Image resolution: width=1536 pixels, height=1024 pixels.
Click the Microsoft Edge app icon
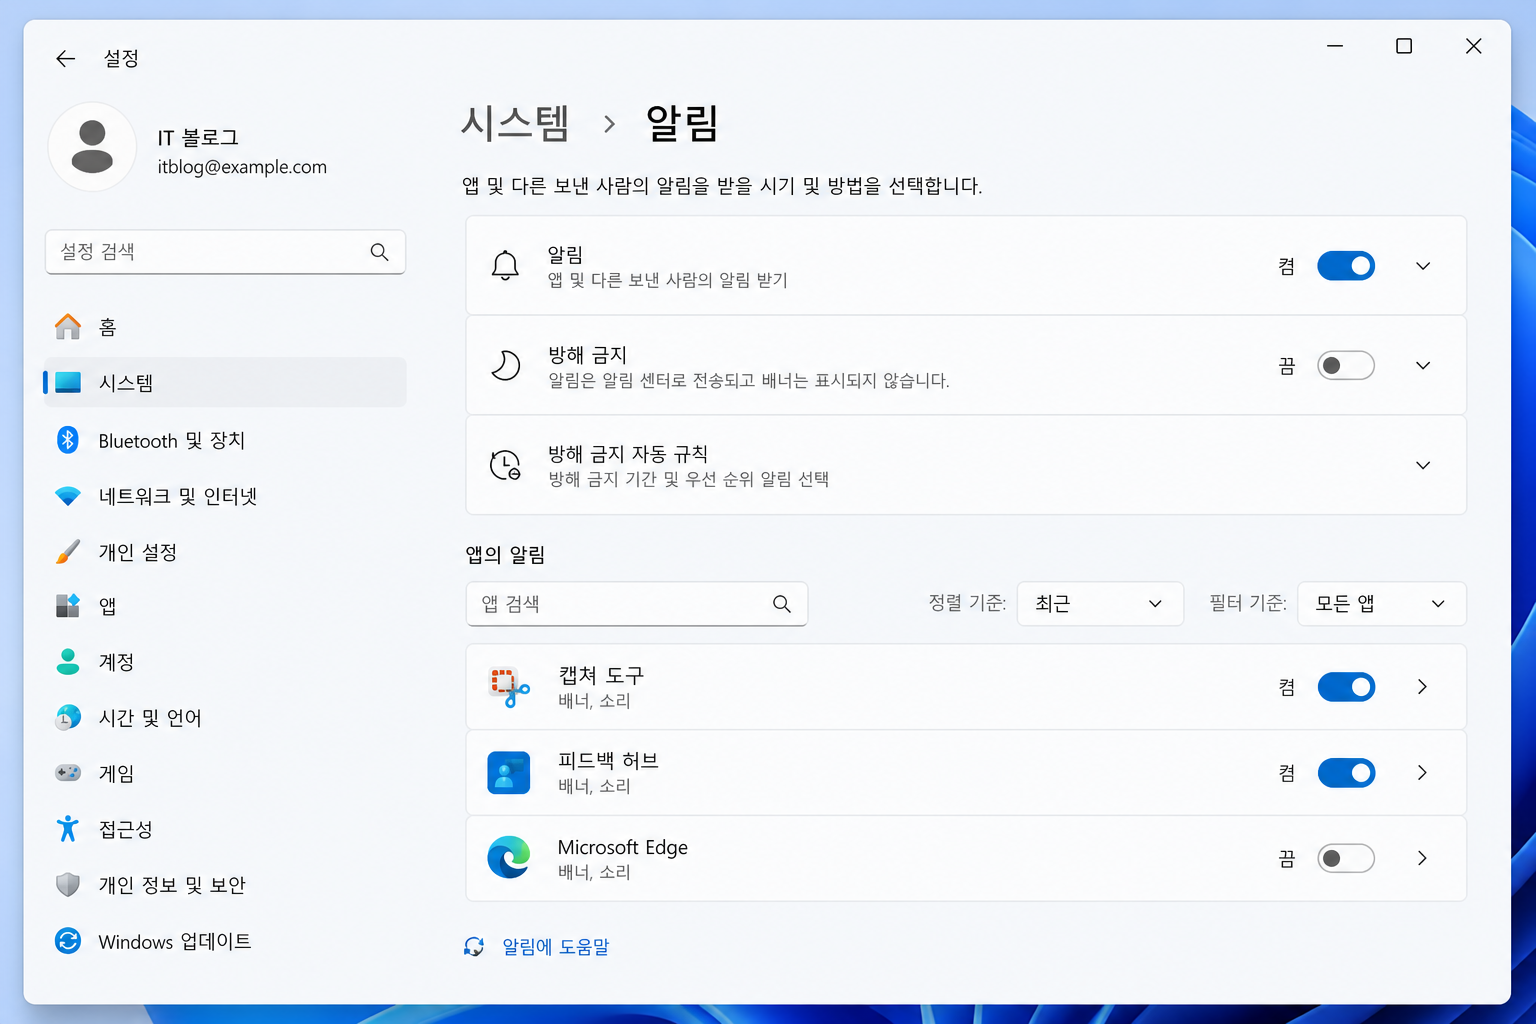coord(509,858)
